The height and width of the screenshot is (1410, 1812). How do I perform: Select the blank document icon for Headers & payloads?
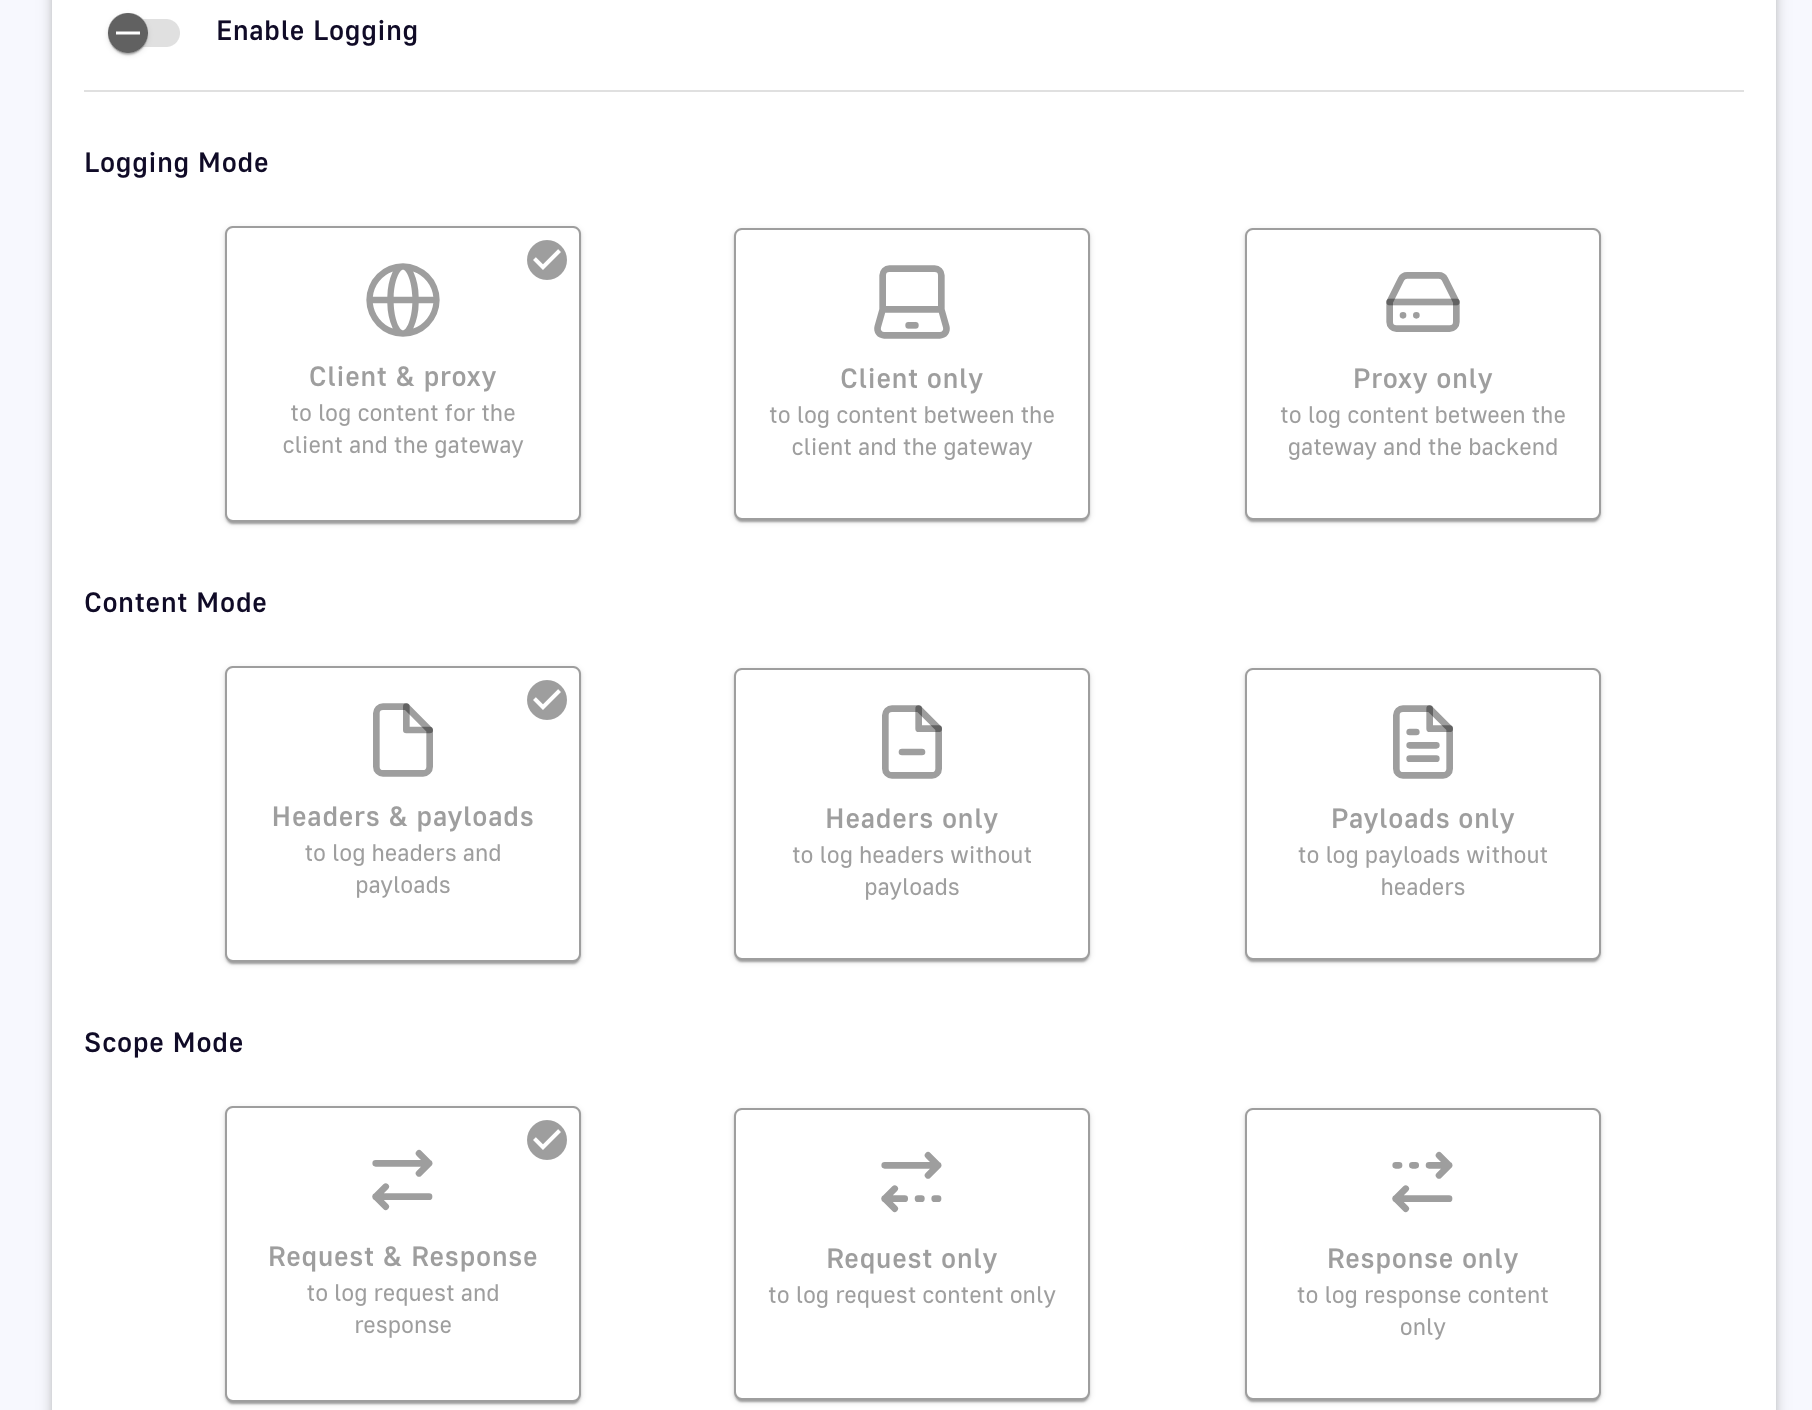403,740
